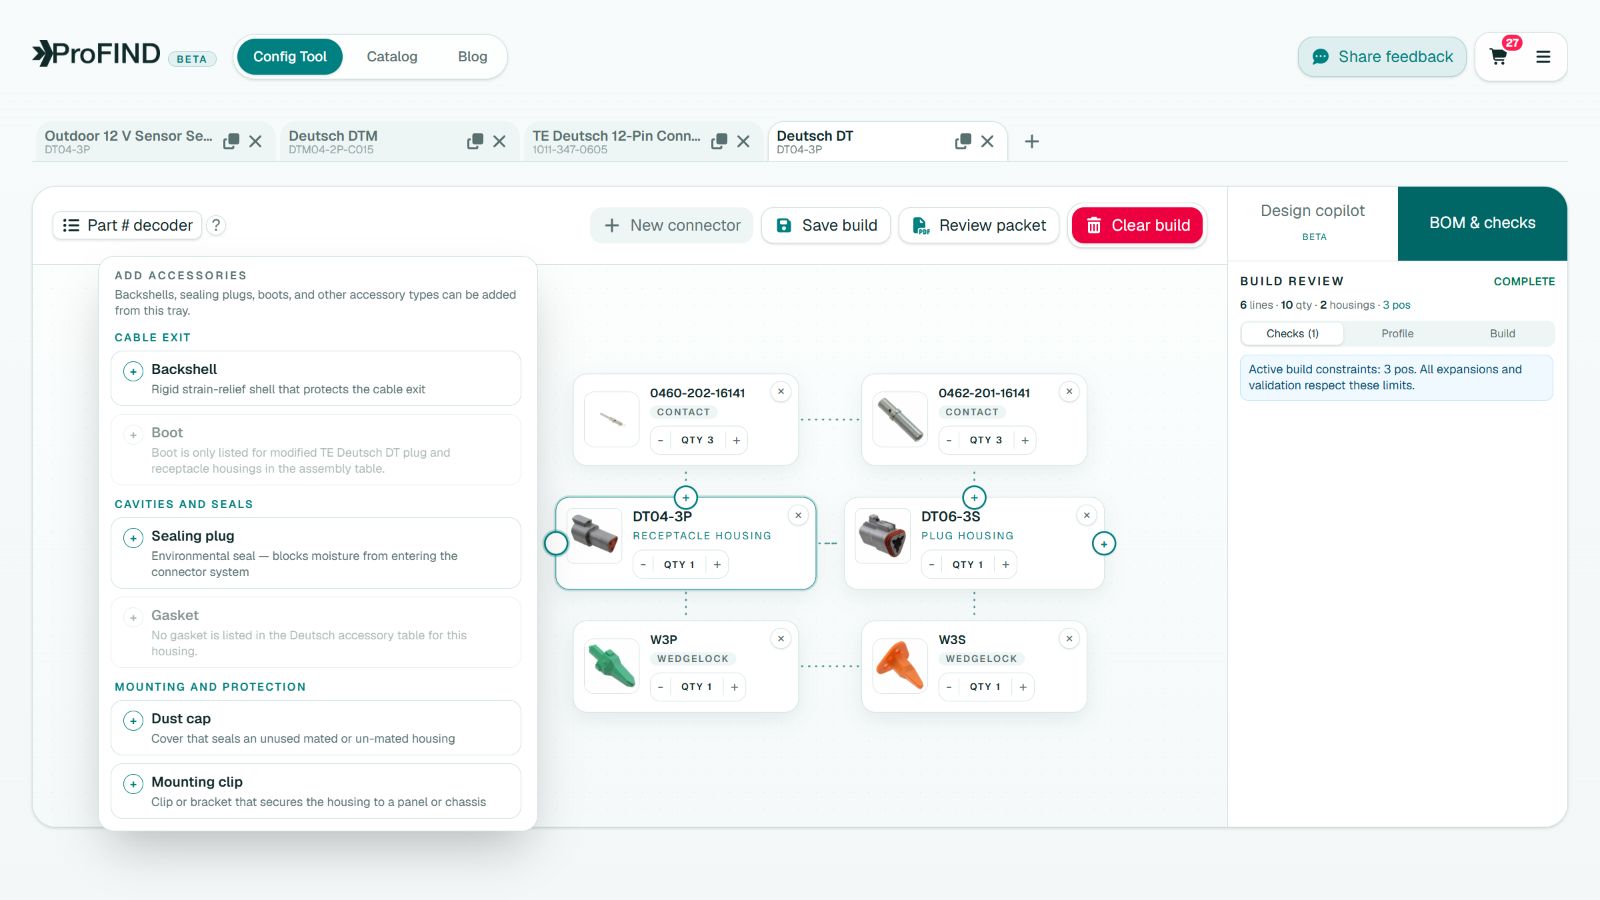This screenshot has height=900, width=1600.
Task: Decrease quantity of DT04-3P housing
Action: coord(643,565)
